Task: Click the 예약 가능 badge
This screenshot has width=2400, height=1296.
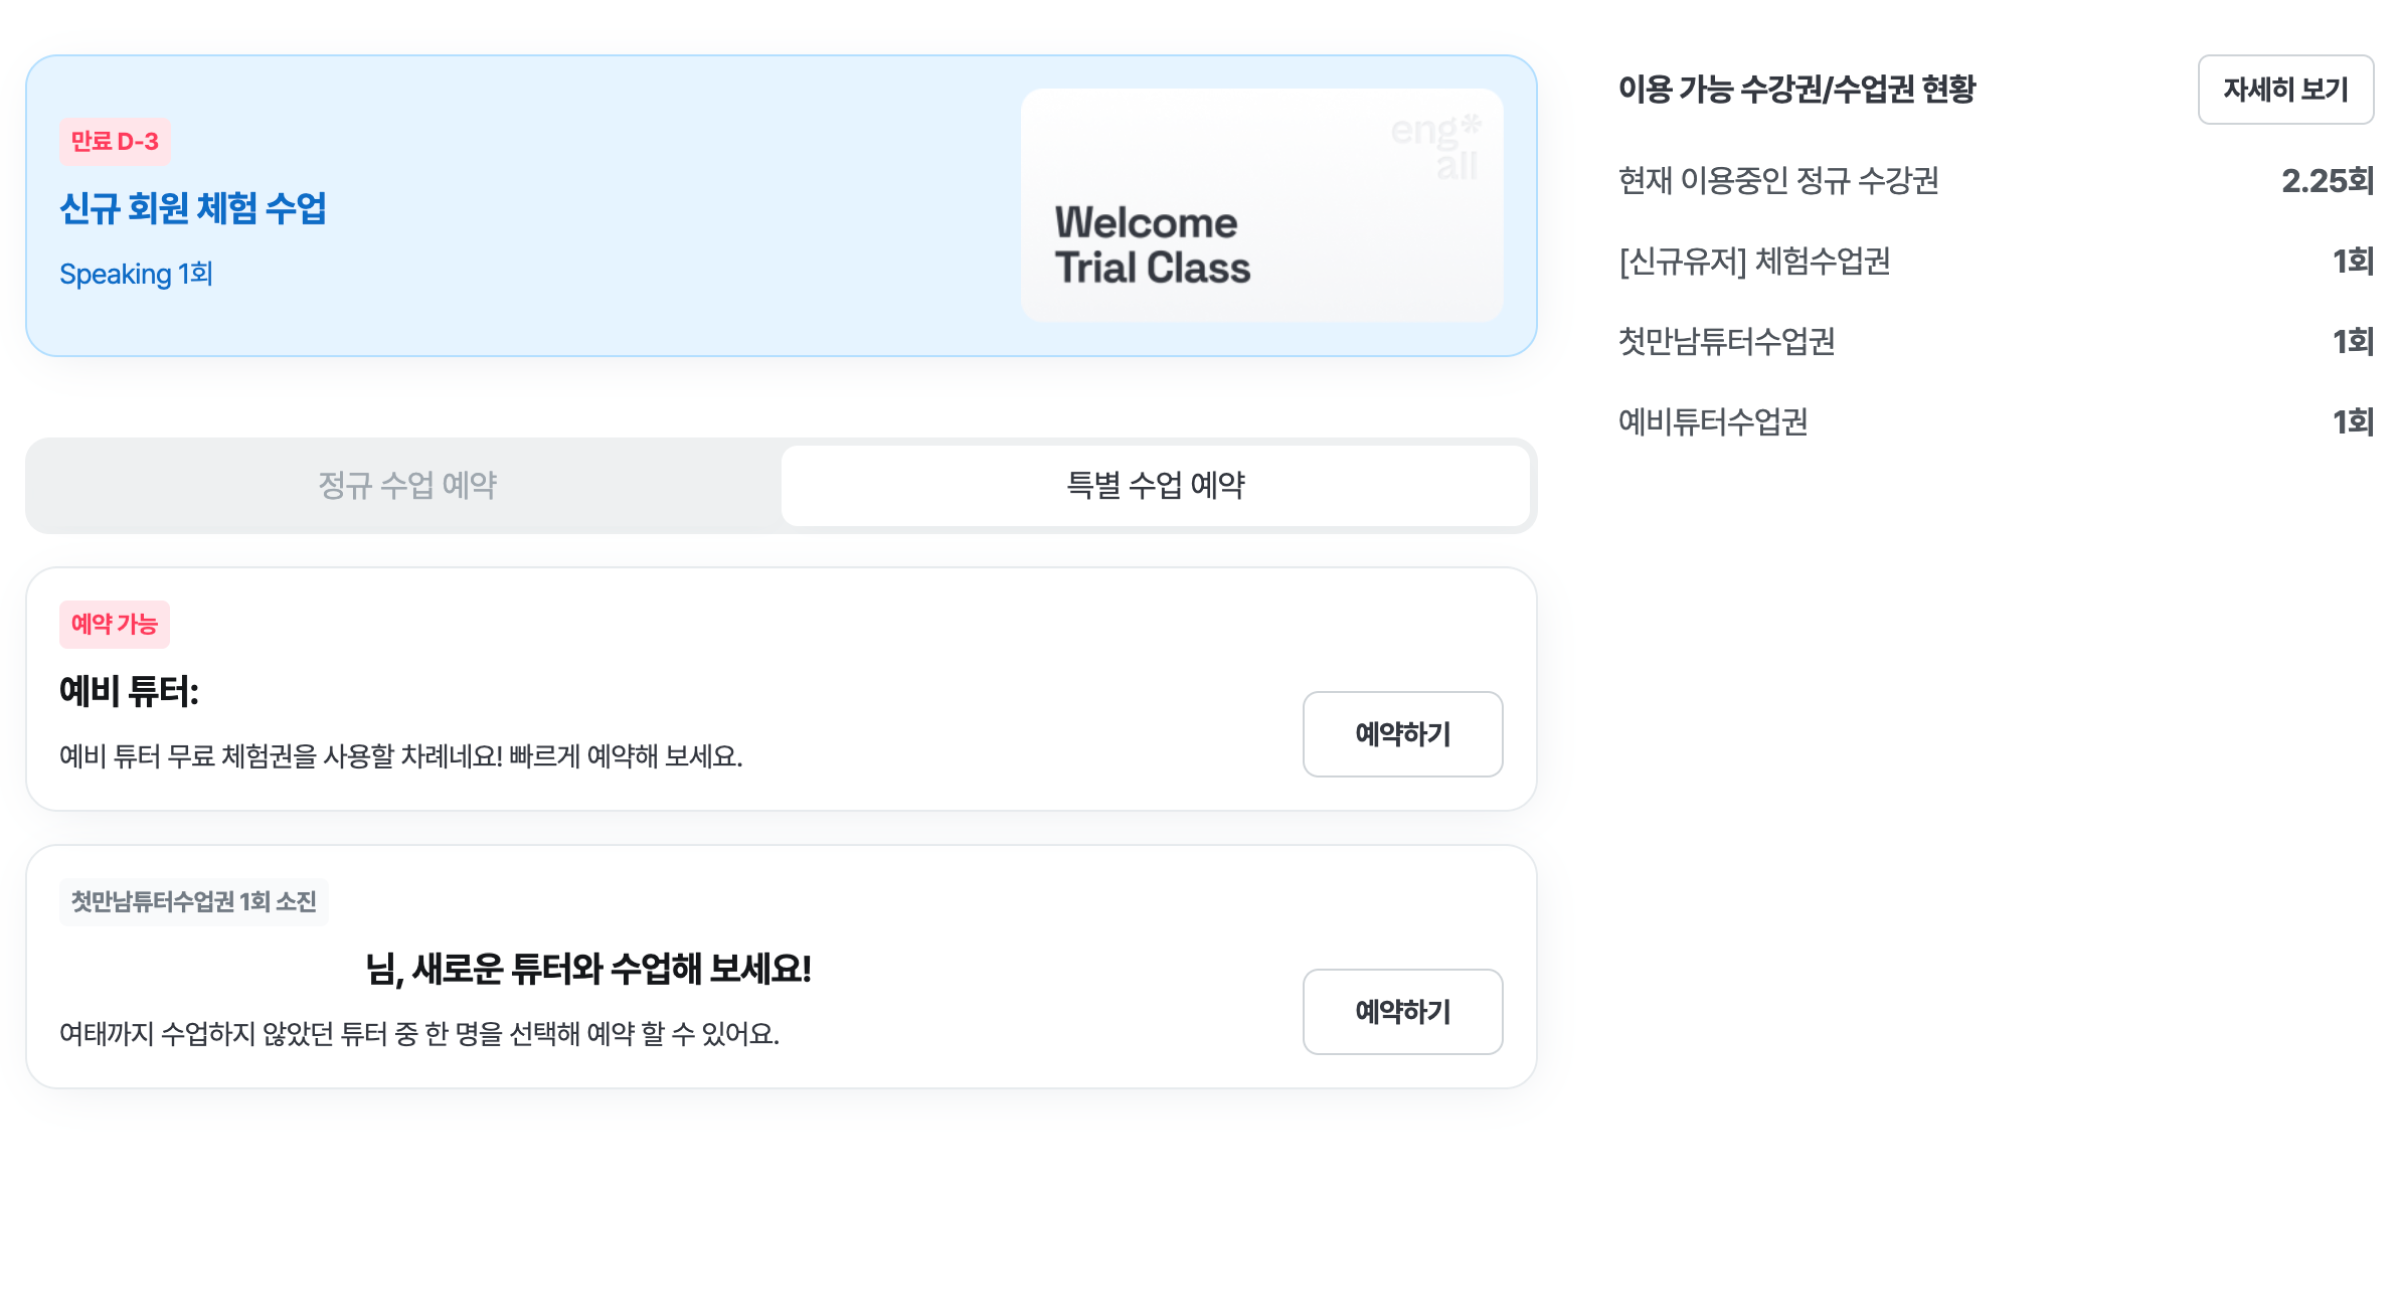Action: 114,624
